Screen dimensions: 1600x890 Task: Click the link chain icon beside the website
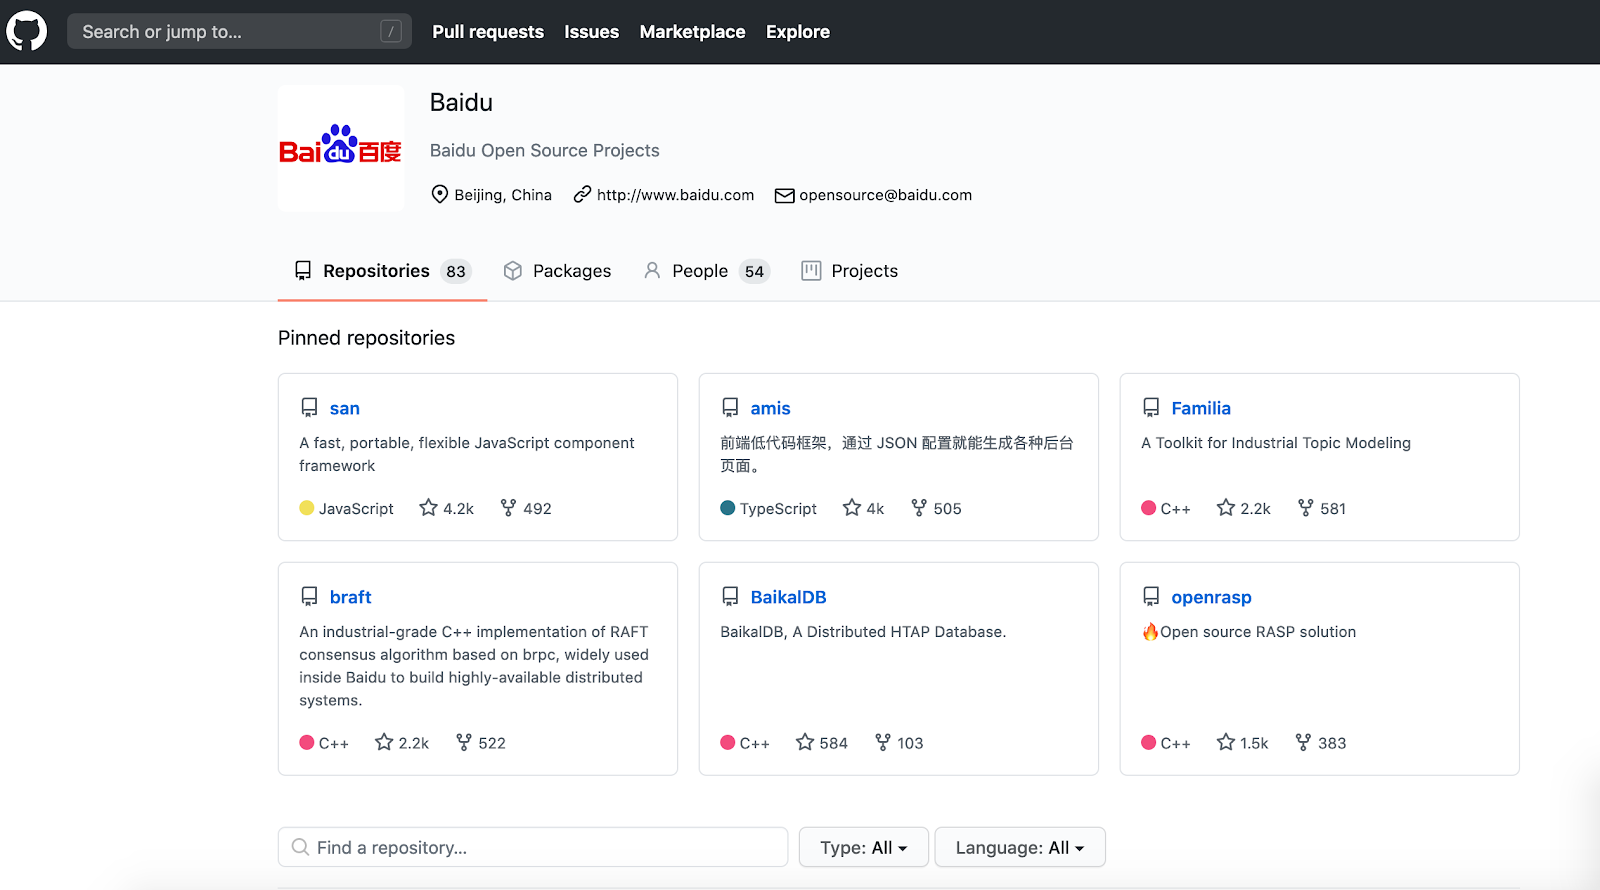pos(582,194)
